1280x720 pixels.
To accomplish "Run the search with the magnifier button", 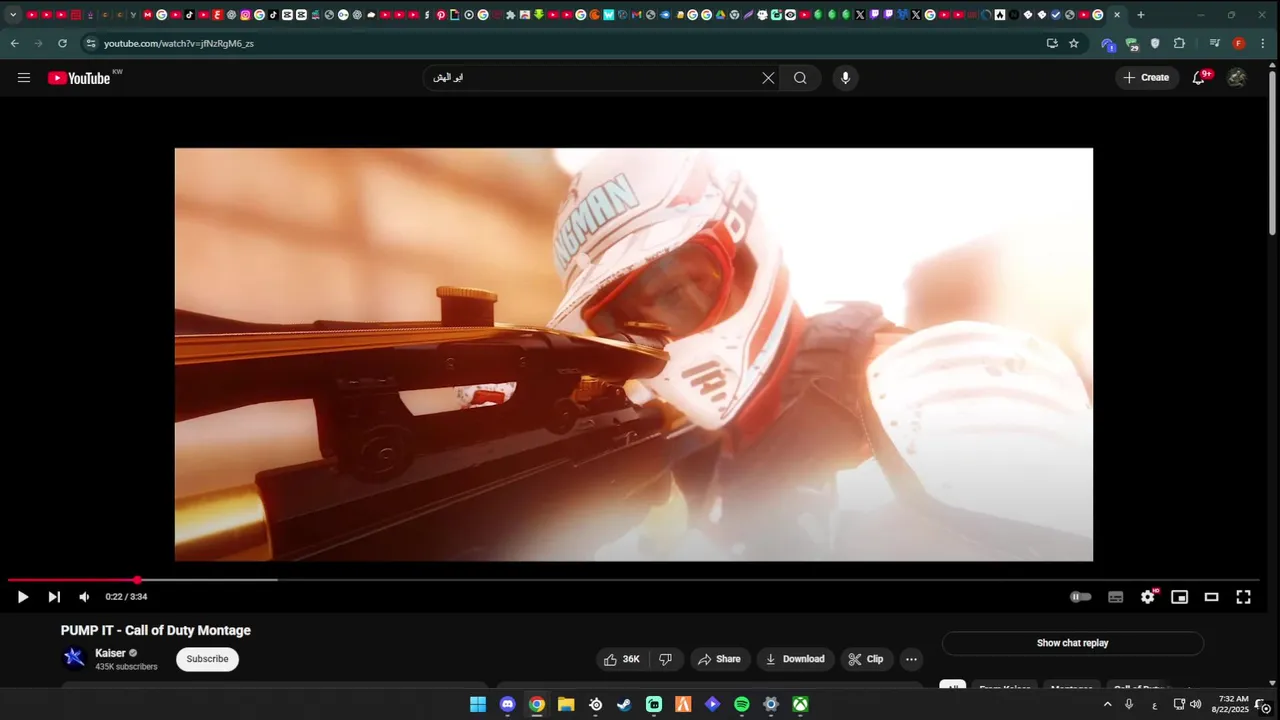I will (x=800, y=78).
